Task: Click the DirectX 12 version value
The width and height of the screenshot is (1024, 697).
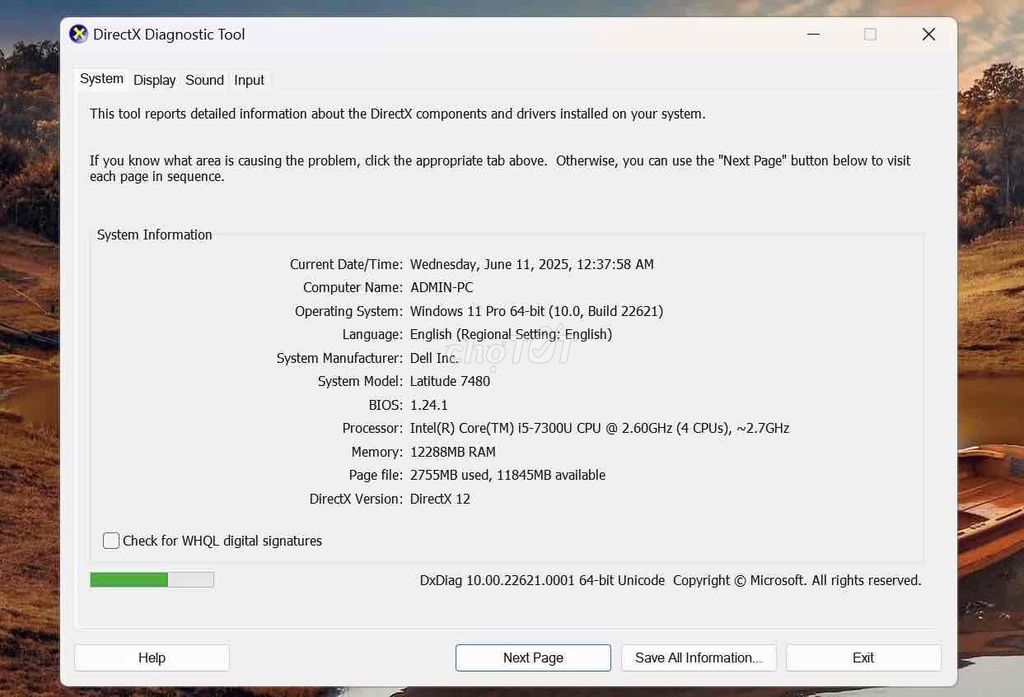Action: click(x=440, y=499)
